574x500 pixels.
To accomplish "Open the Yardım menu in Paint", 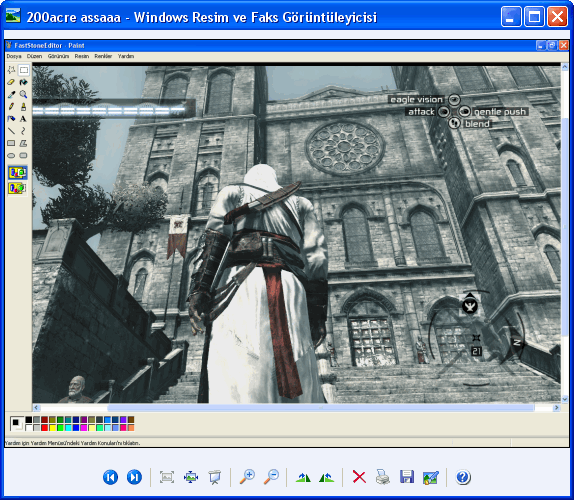I will [x=126, y=56].
